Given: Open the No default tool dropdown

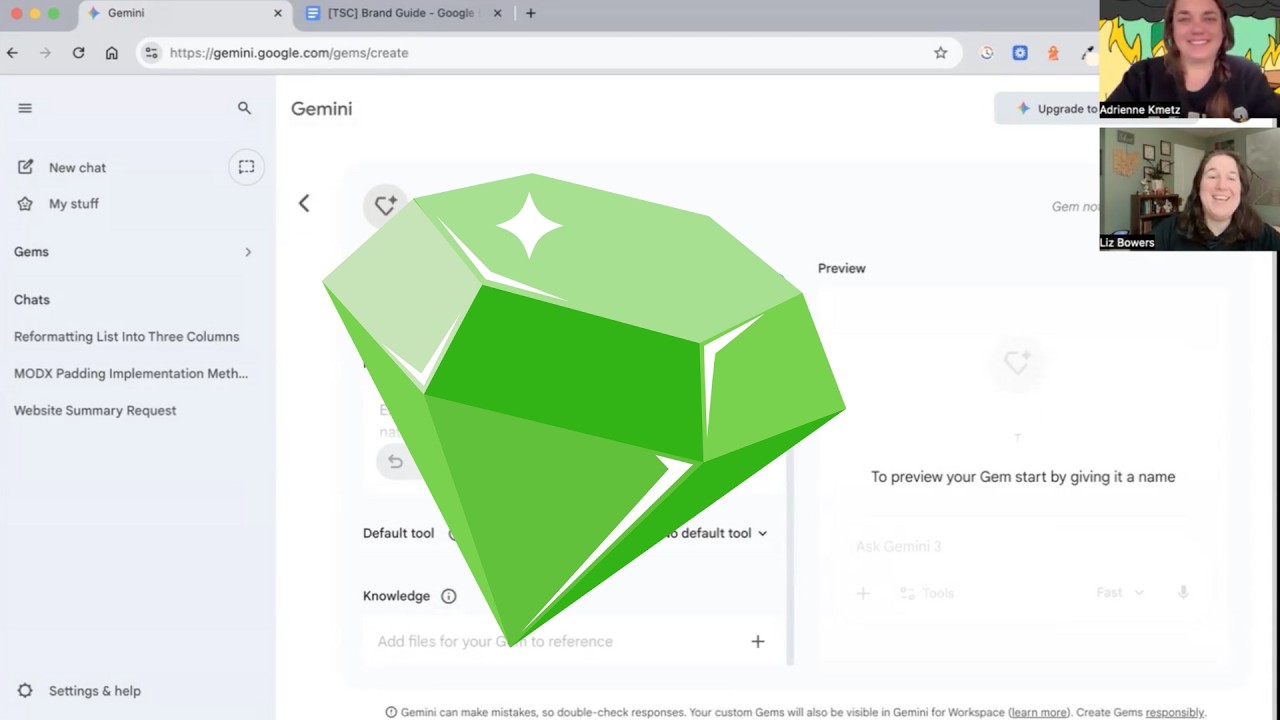Looking at the screenshot, I should tap(715, 533).
